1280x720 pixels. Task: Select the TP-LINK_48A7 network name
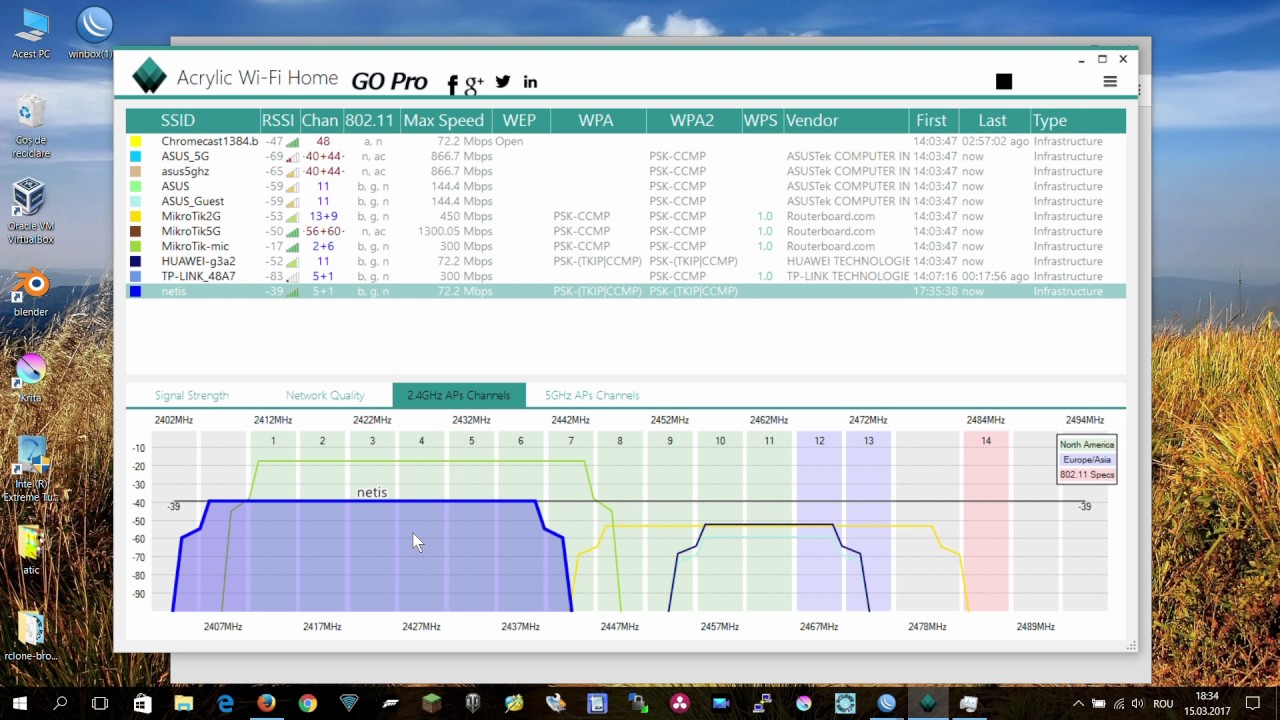198,277
